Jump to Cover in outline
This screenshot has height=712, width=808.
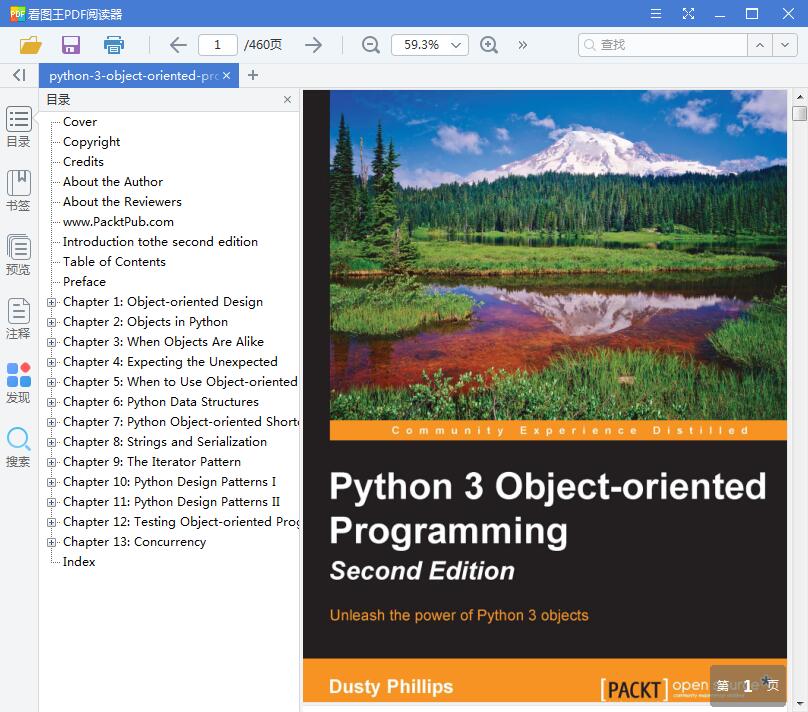[x=80, y=122]
